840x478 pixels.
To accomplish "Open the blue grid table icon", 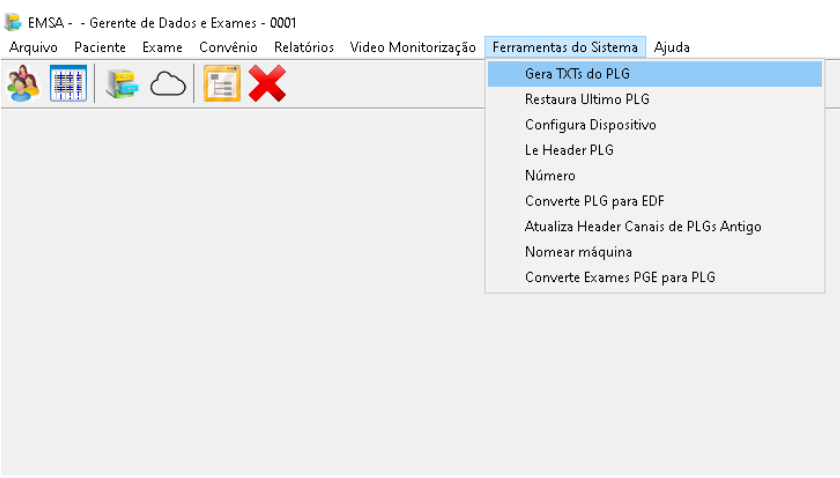I will click(69, 84).
